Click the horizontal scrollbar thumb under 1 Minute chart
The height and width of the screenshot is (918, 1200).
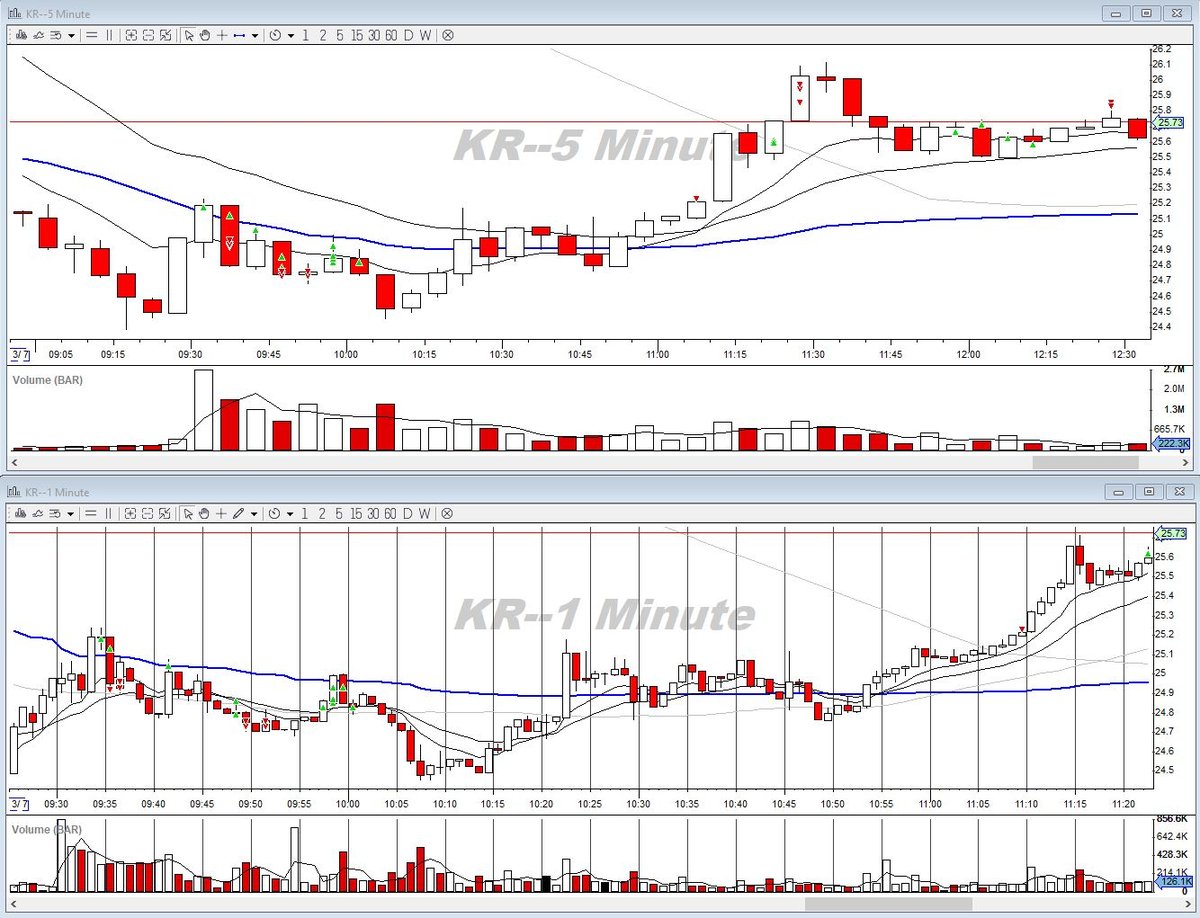point(888,904)
